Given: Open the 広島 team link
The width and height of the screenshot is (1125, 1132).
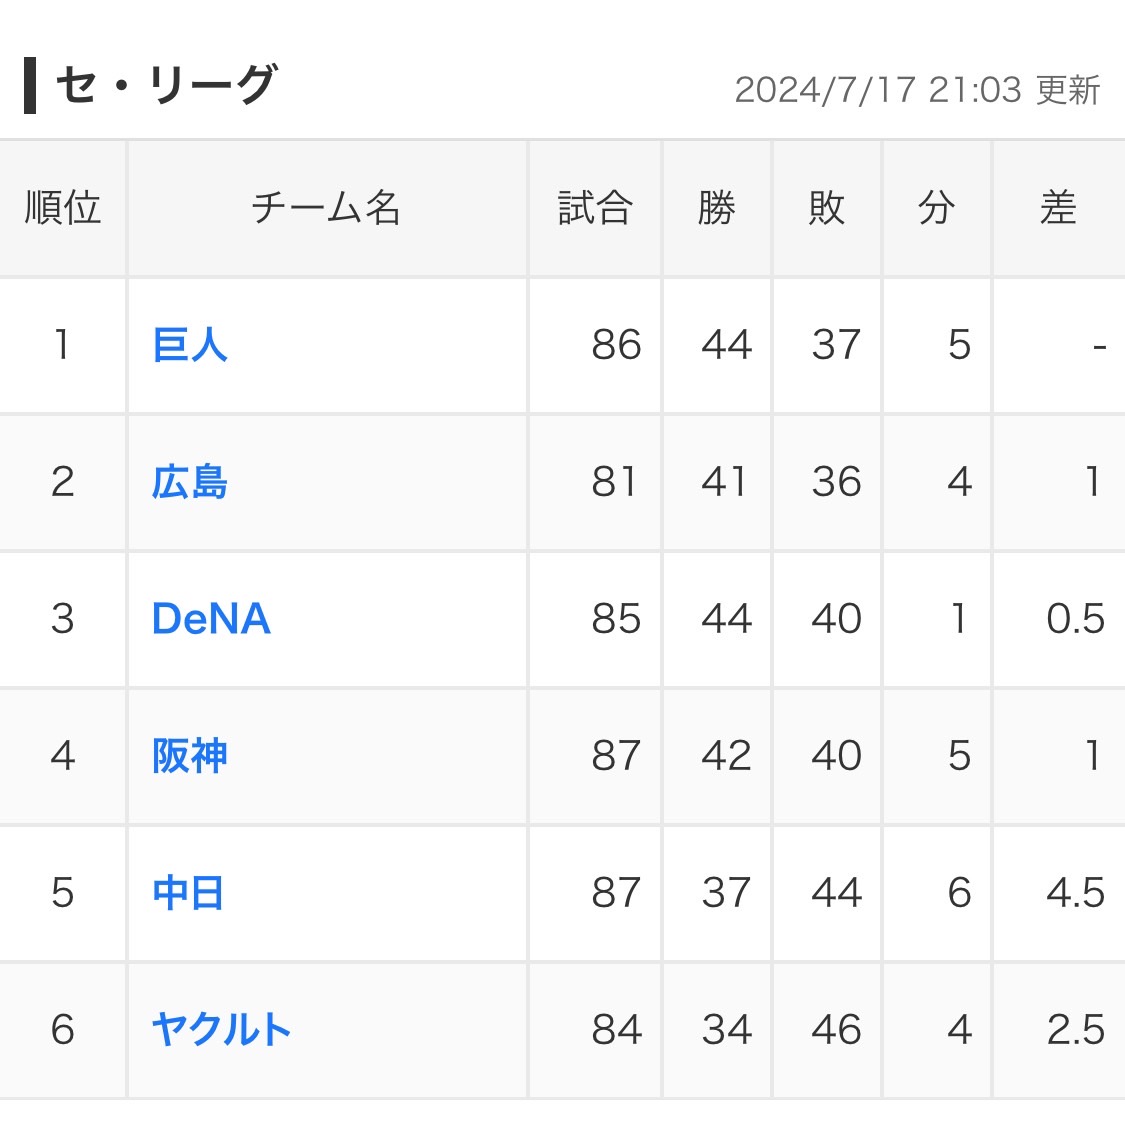Looking at the screenshot, I should pos(190,482).
